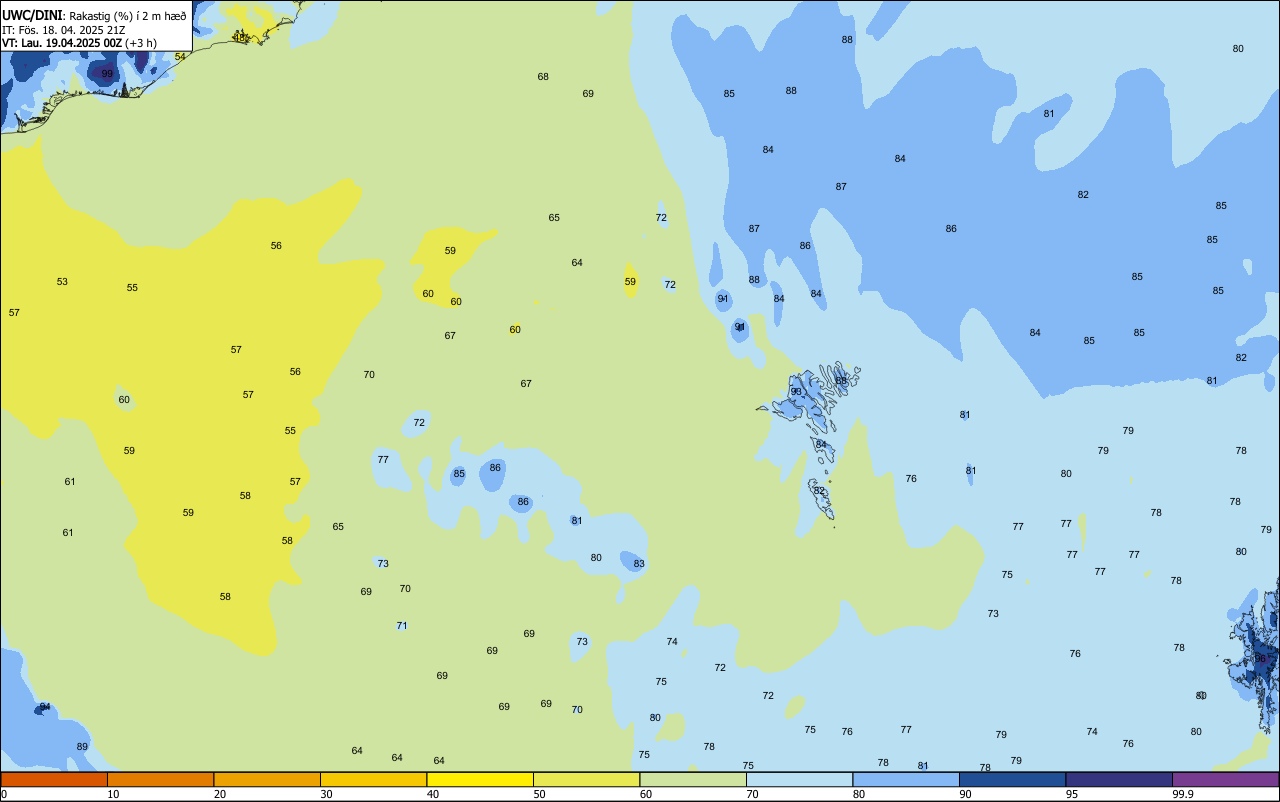
Task: Click the 80–90 medium blue legend swatch
Action: pos(906,779)
